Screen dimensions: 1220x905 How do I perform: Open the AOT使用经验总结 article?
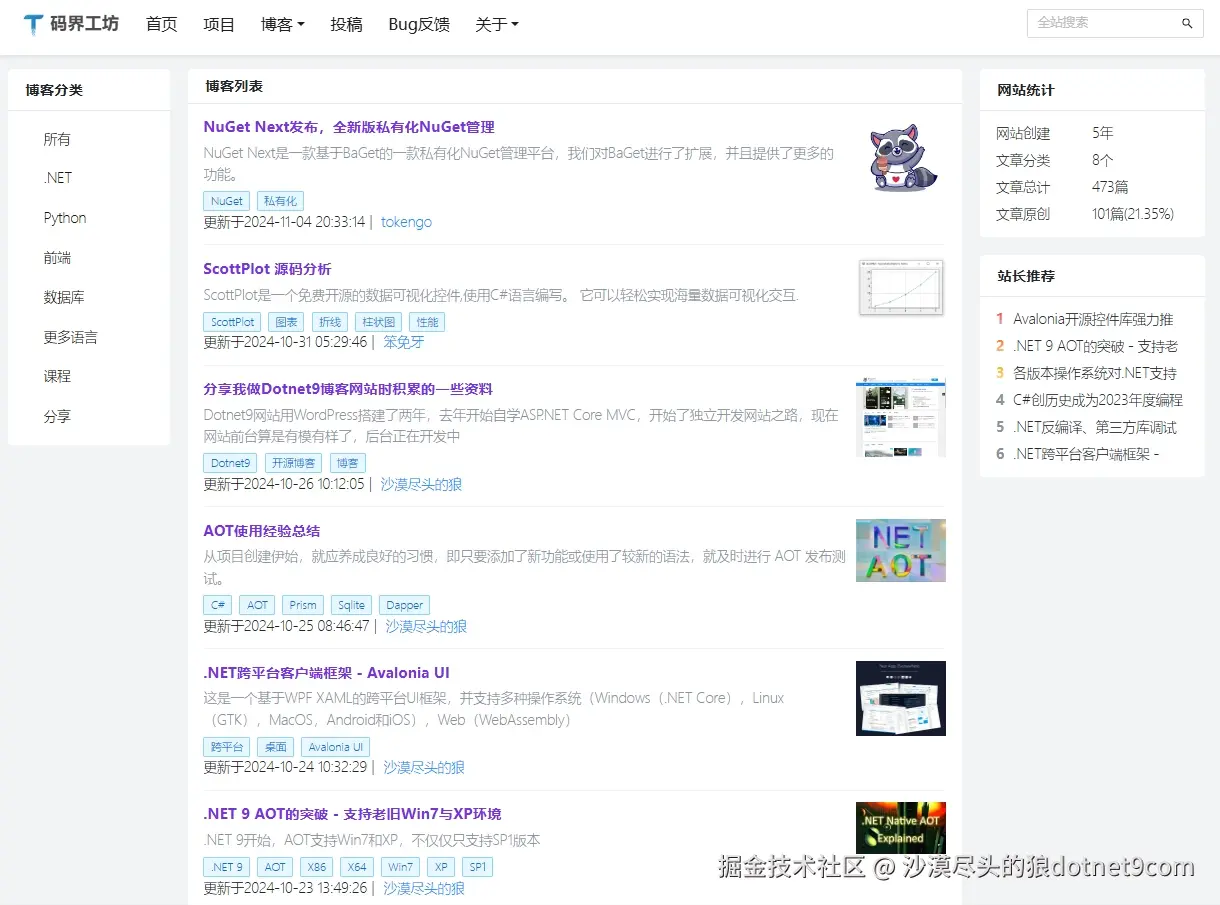262,531
